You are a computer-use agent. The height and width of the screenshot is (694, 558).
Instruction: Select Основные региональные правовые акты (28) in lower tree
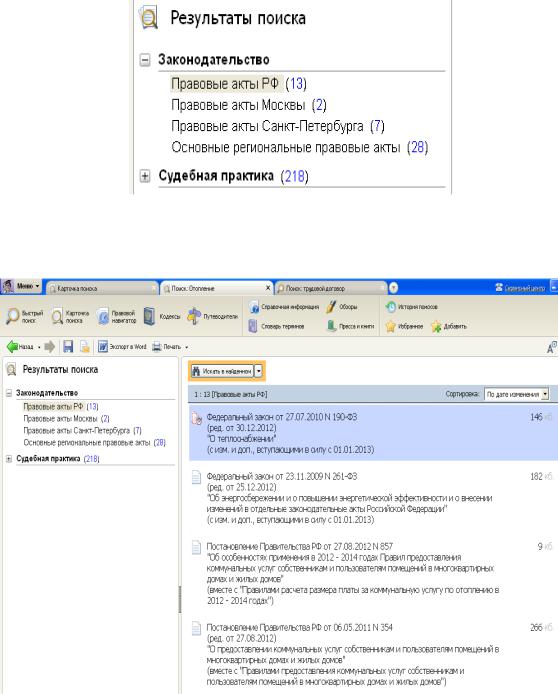coord(94,442)
